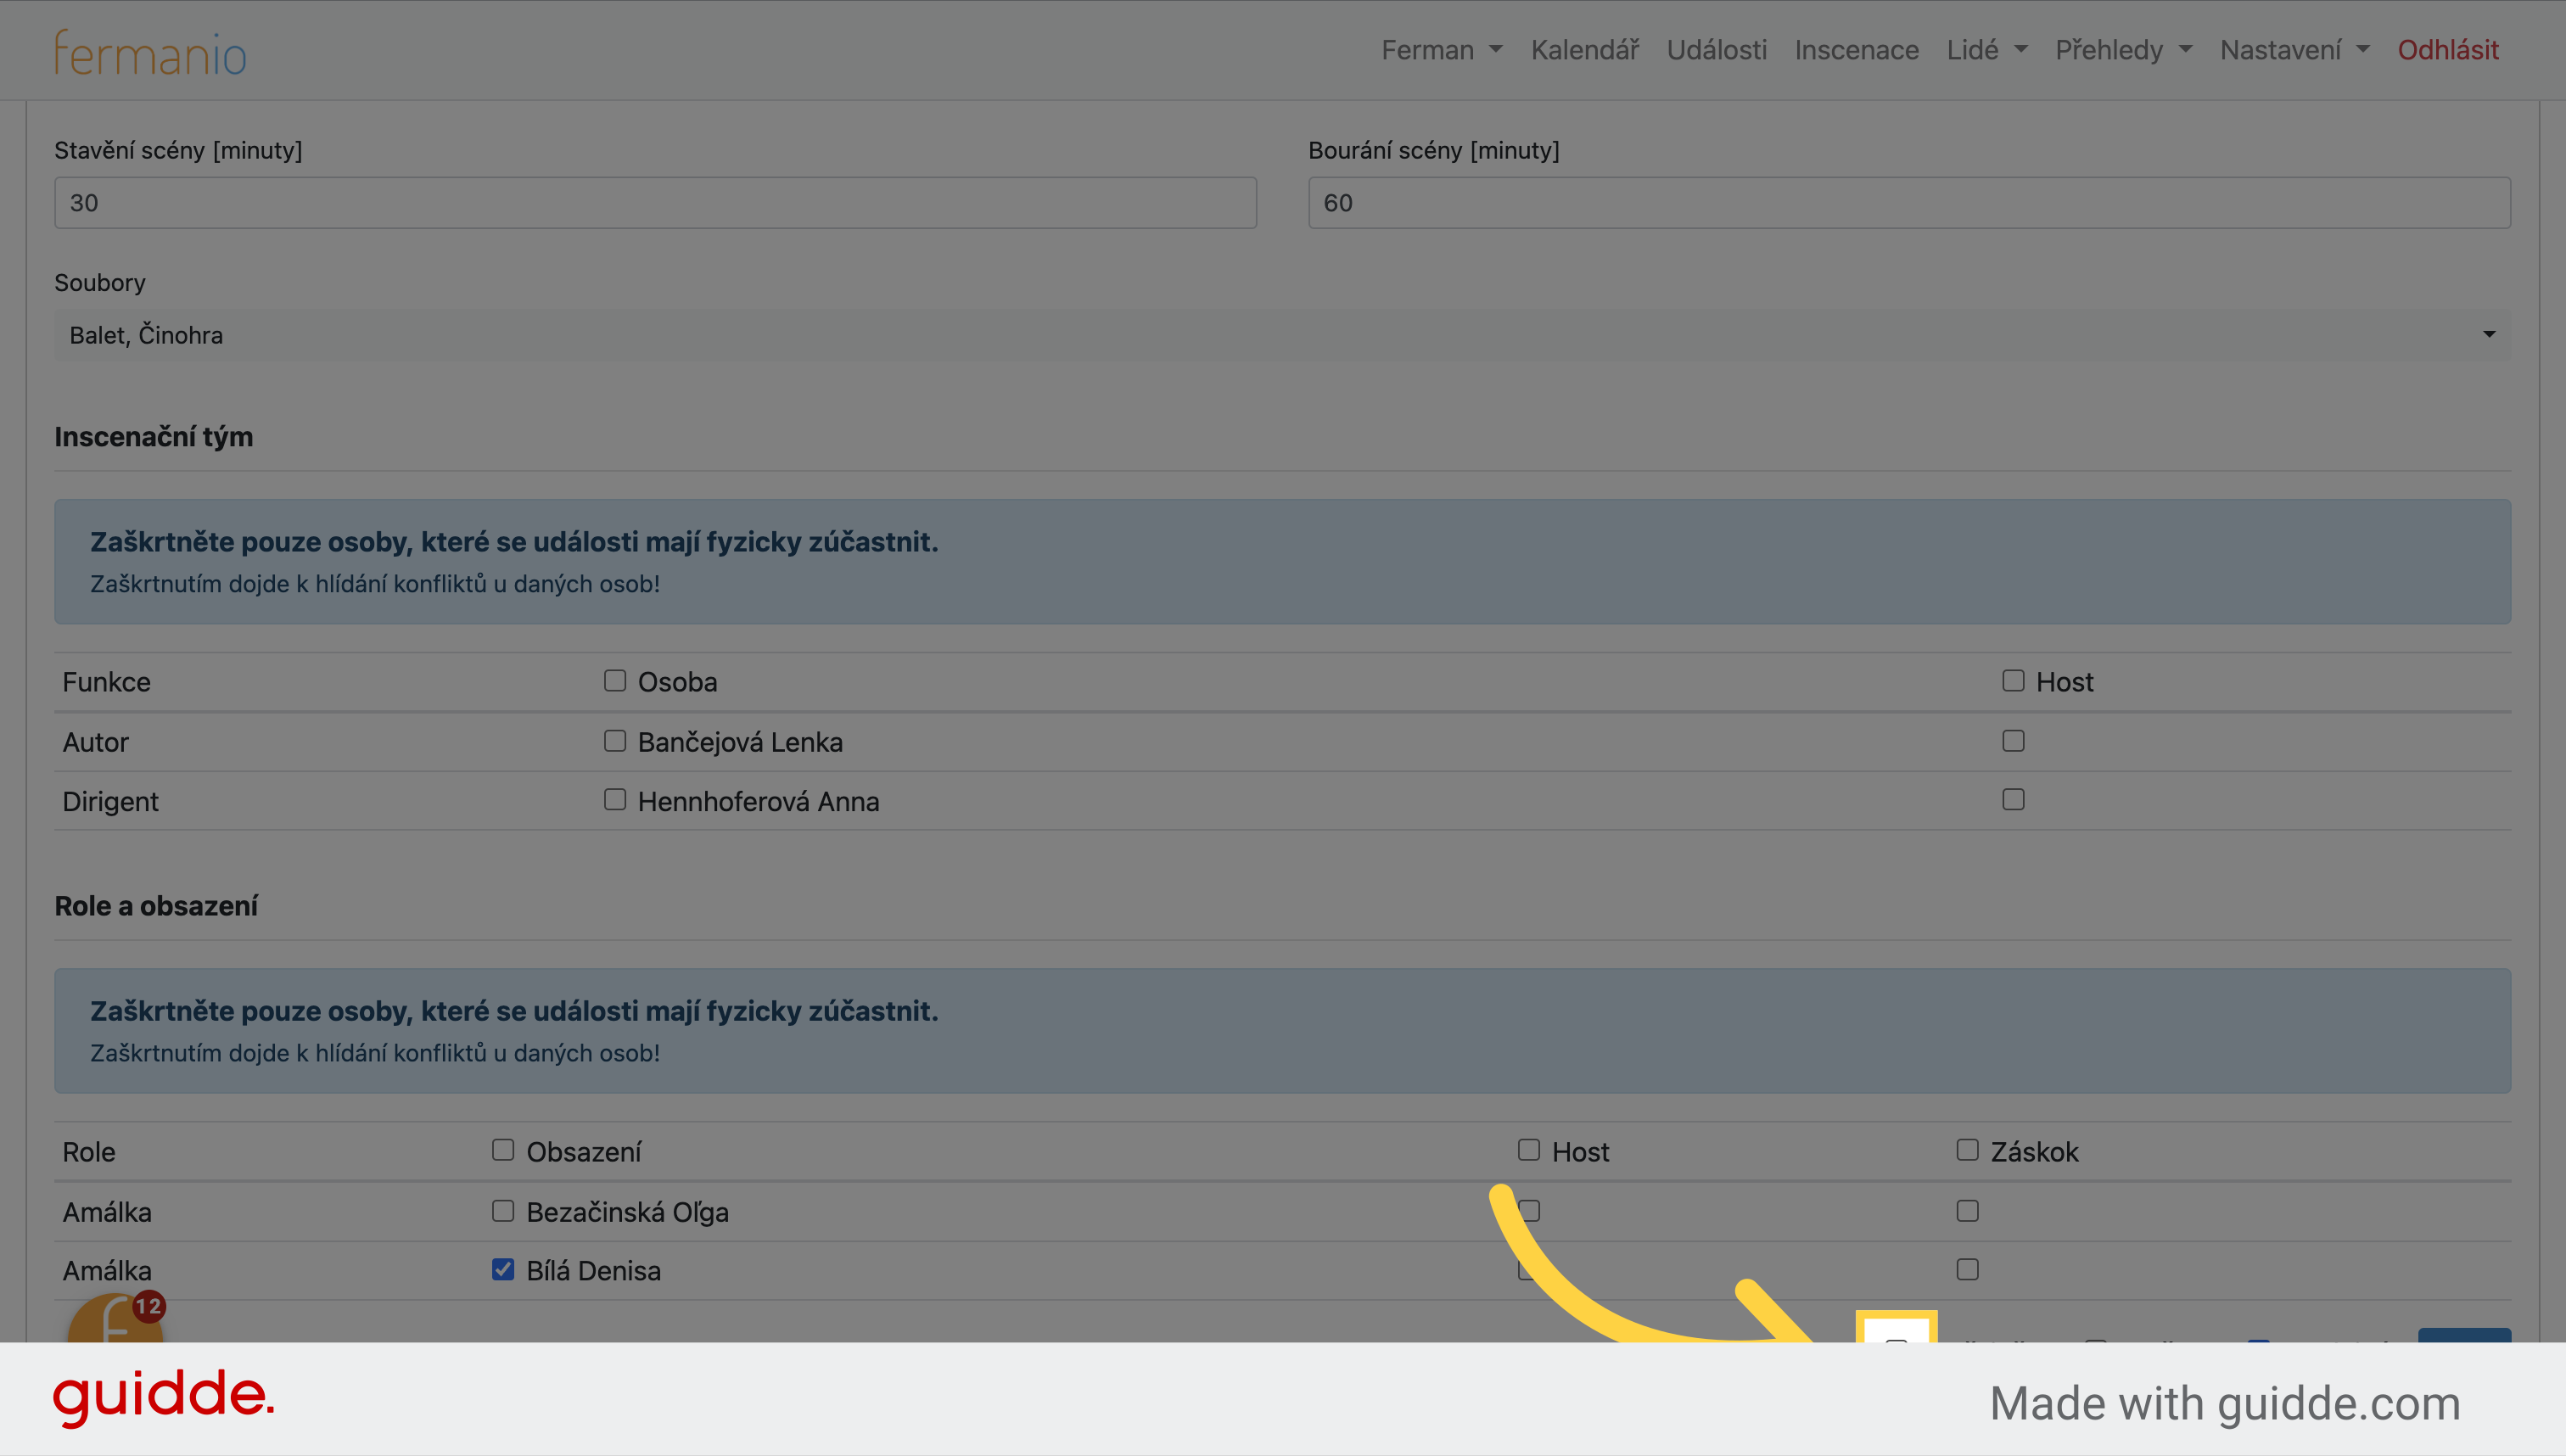Screen dimensions: 2566x1456
Task: Click the Odhlásit logout link
Action: pyautogui.click(x=2447, y=50)
